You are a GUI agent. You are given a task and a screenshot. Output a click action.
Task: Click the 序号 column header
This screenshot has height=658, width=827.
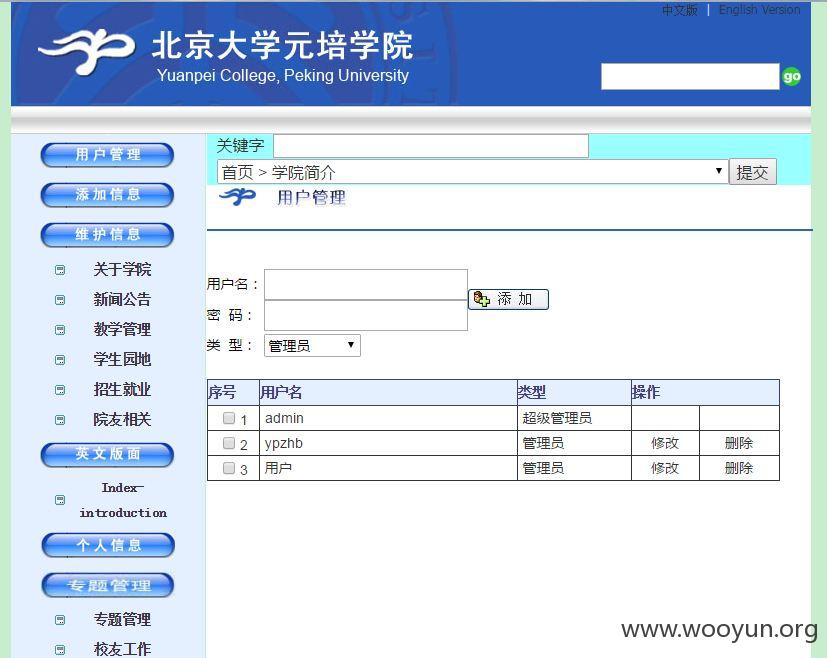coord(233,392)
